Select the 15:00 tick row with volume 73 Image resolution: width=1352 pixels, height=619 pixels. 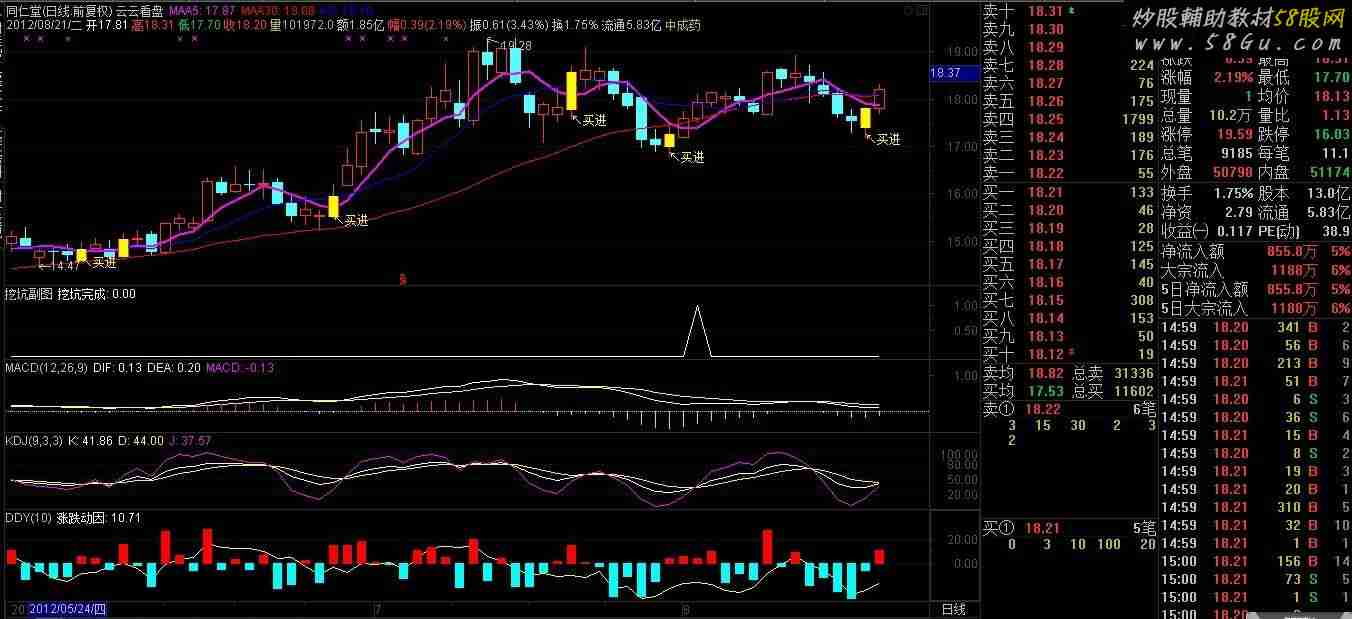click(1256, 579)
